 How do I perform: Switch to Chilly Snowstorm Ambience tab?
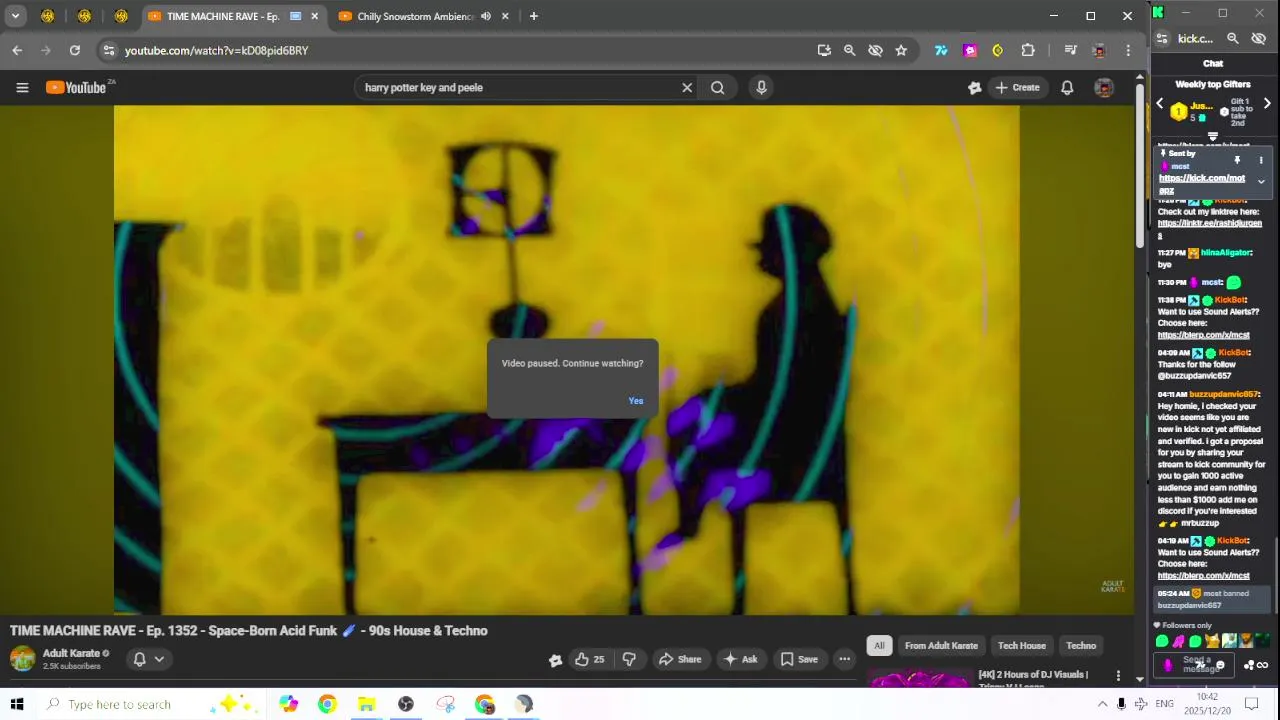tap(414, 16)
